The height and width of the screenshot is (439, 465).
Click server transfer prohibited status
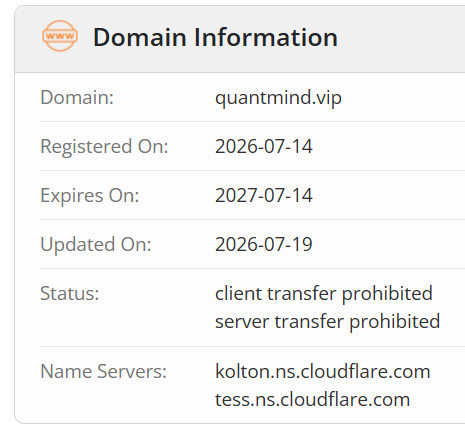[x=328, y=322]
